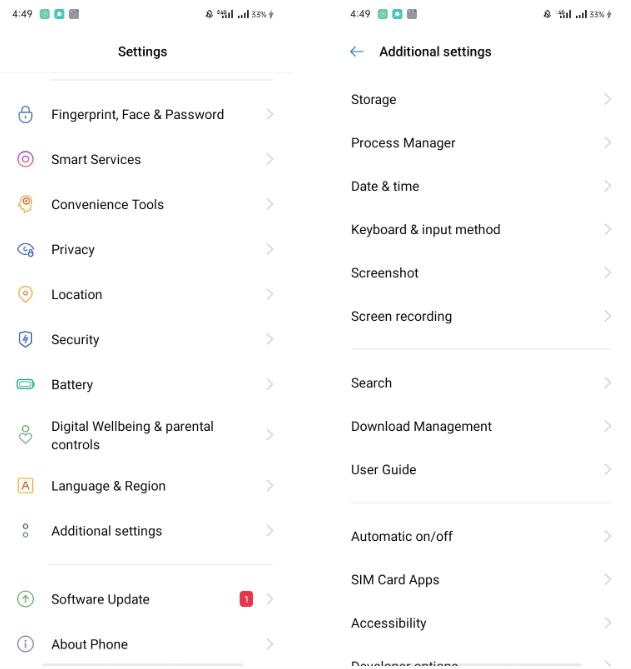Open About Phone
Viewport: 631px width, 669px height.
(x=89, y=644)
